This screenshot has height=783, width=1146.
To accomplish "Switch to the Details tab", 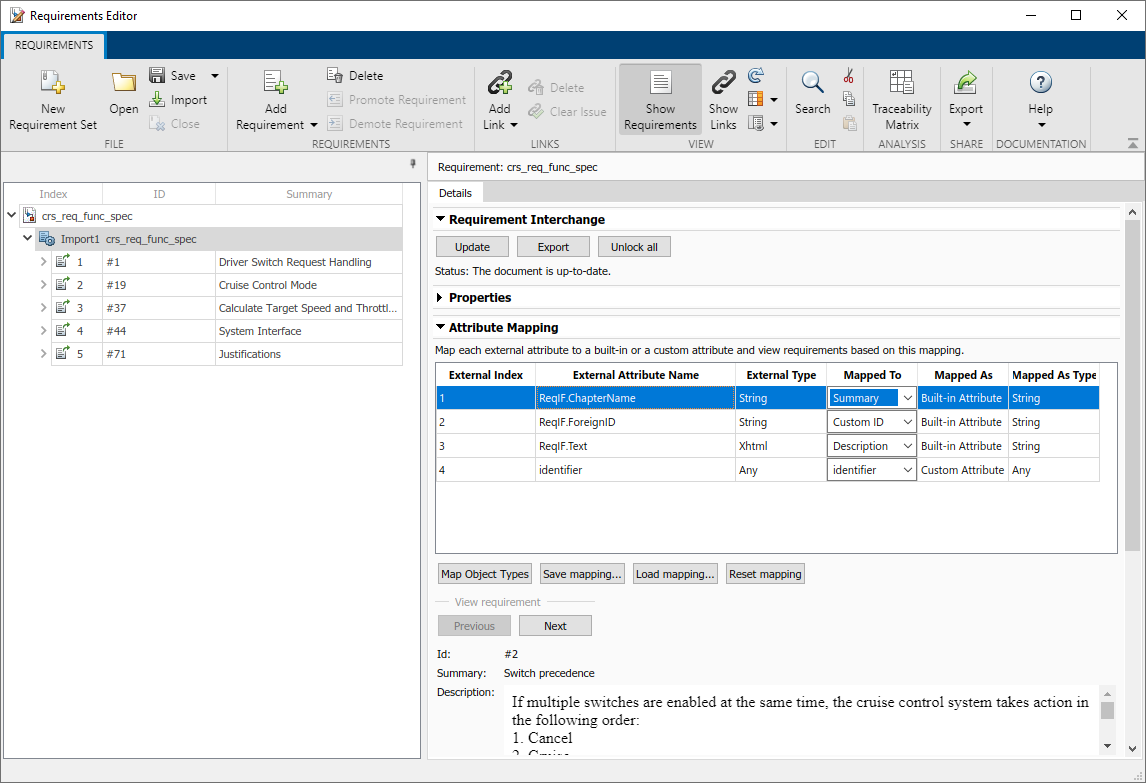I will (x=456, y=192).
